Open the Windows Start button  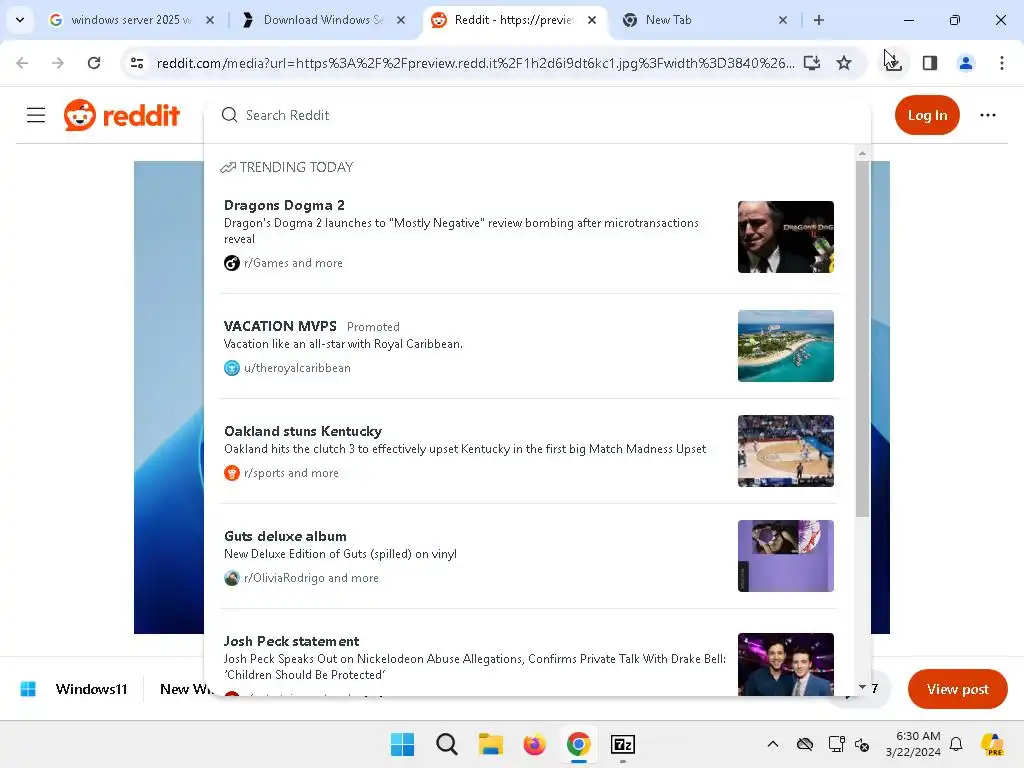pos(402,744)
